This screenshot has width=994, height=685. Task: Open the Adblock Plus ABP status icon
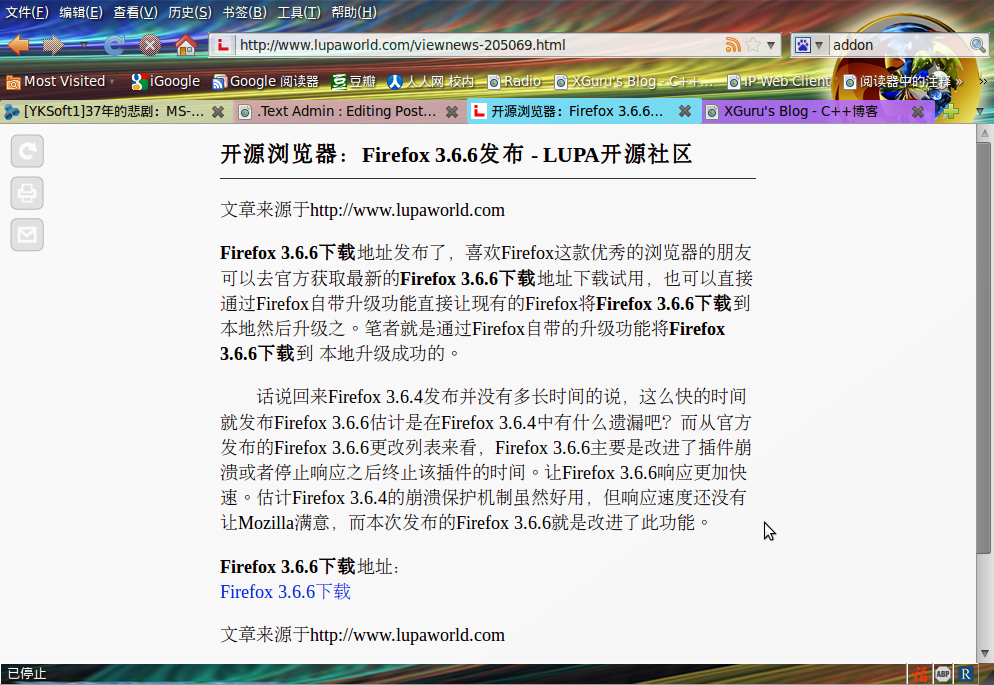[x=943, y=674]
